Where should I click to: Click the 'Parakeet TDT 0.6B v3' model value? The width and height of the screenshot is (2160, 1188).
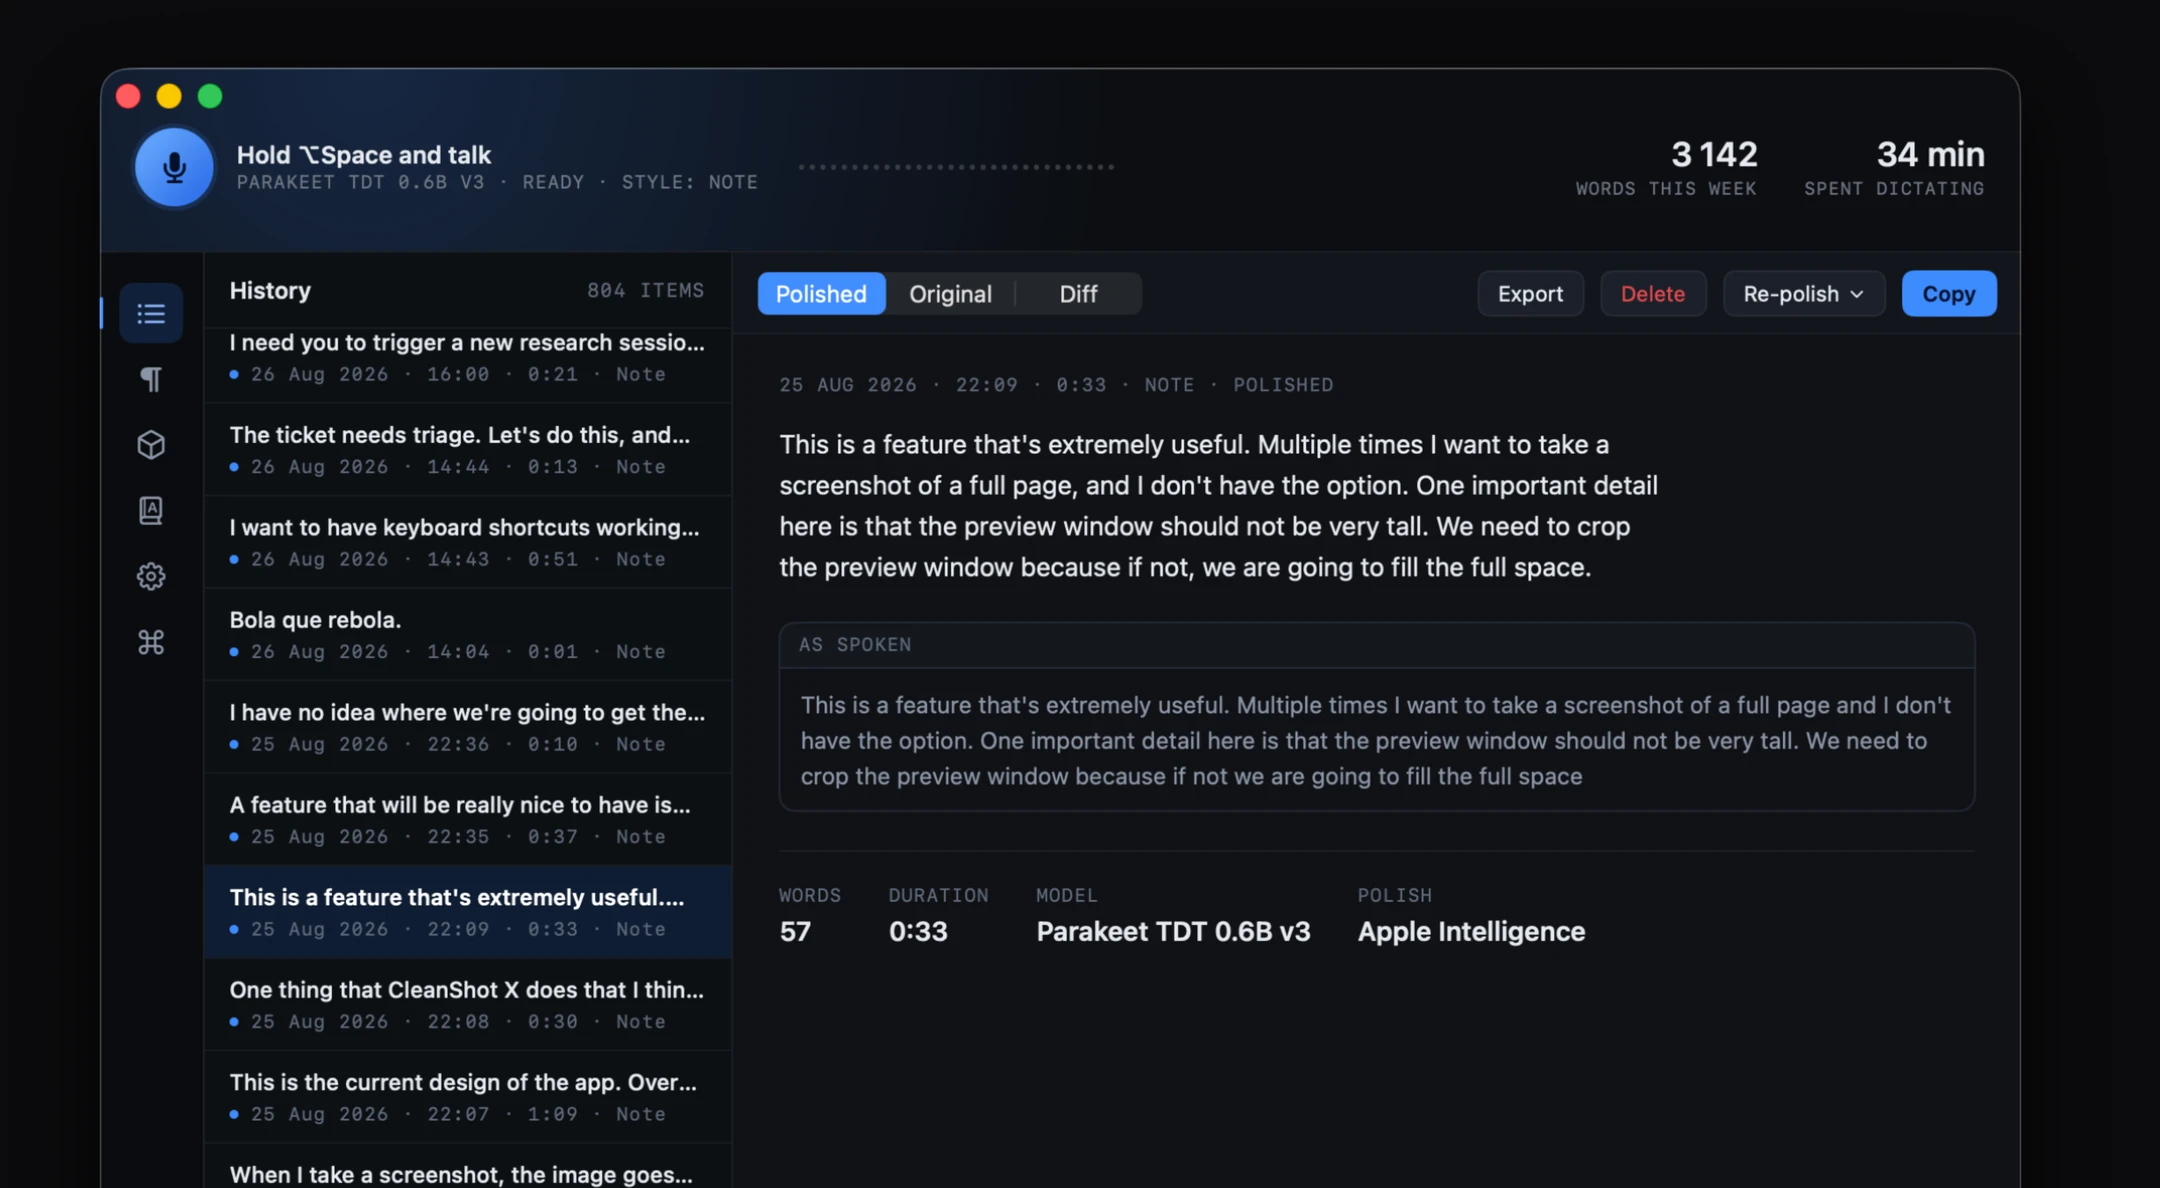coord(1172,931)
